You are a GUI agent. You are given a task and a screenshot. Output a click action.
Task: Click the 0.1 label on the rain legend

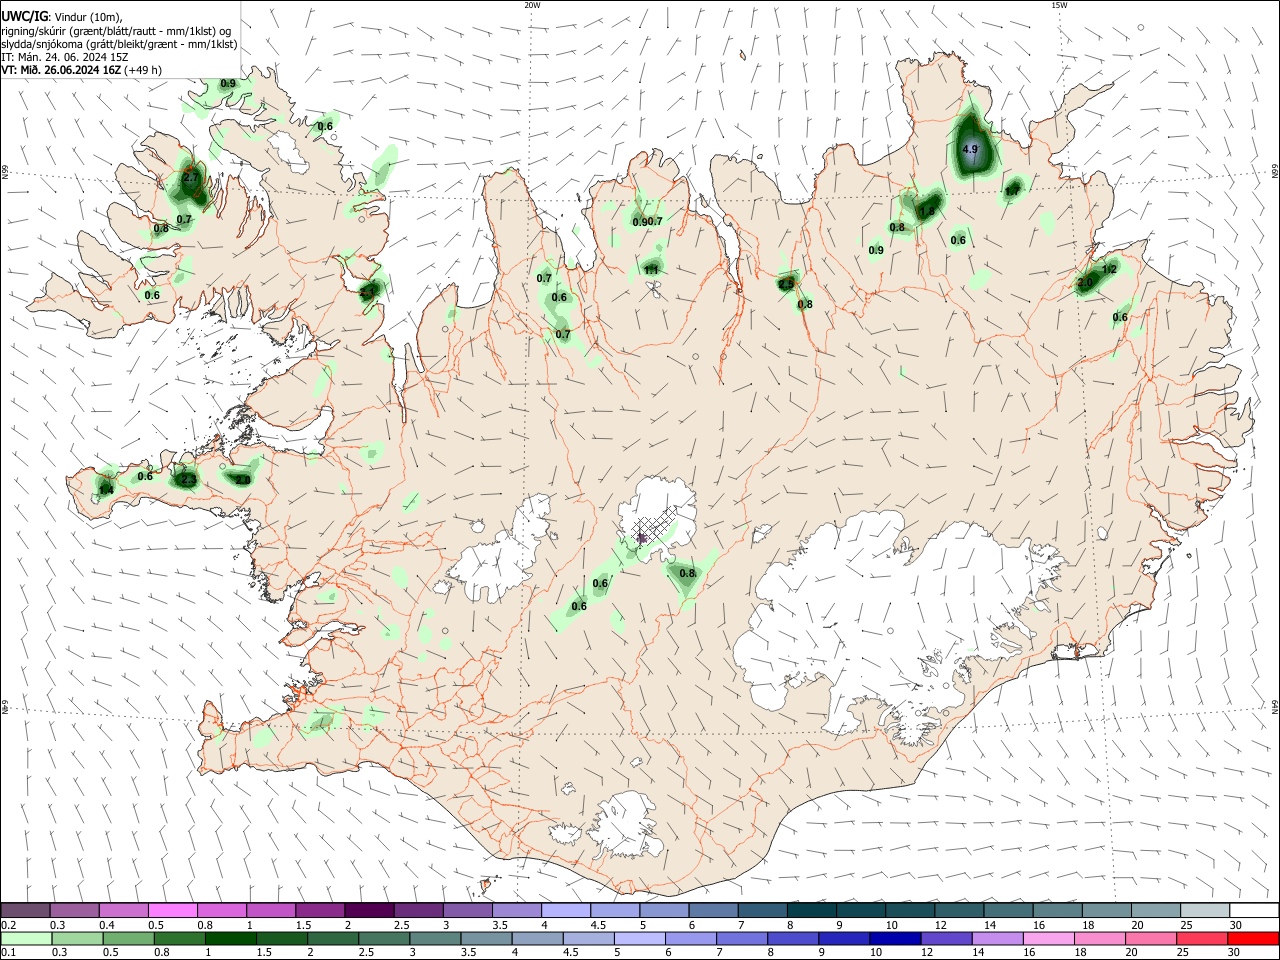coord(8,952)
